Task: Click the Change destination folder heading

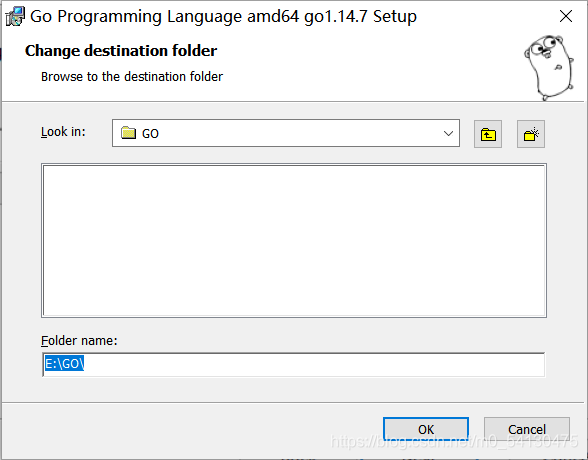Action: (121, 51)
